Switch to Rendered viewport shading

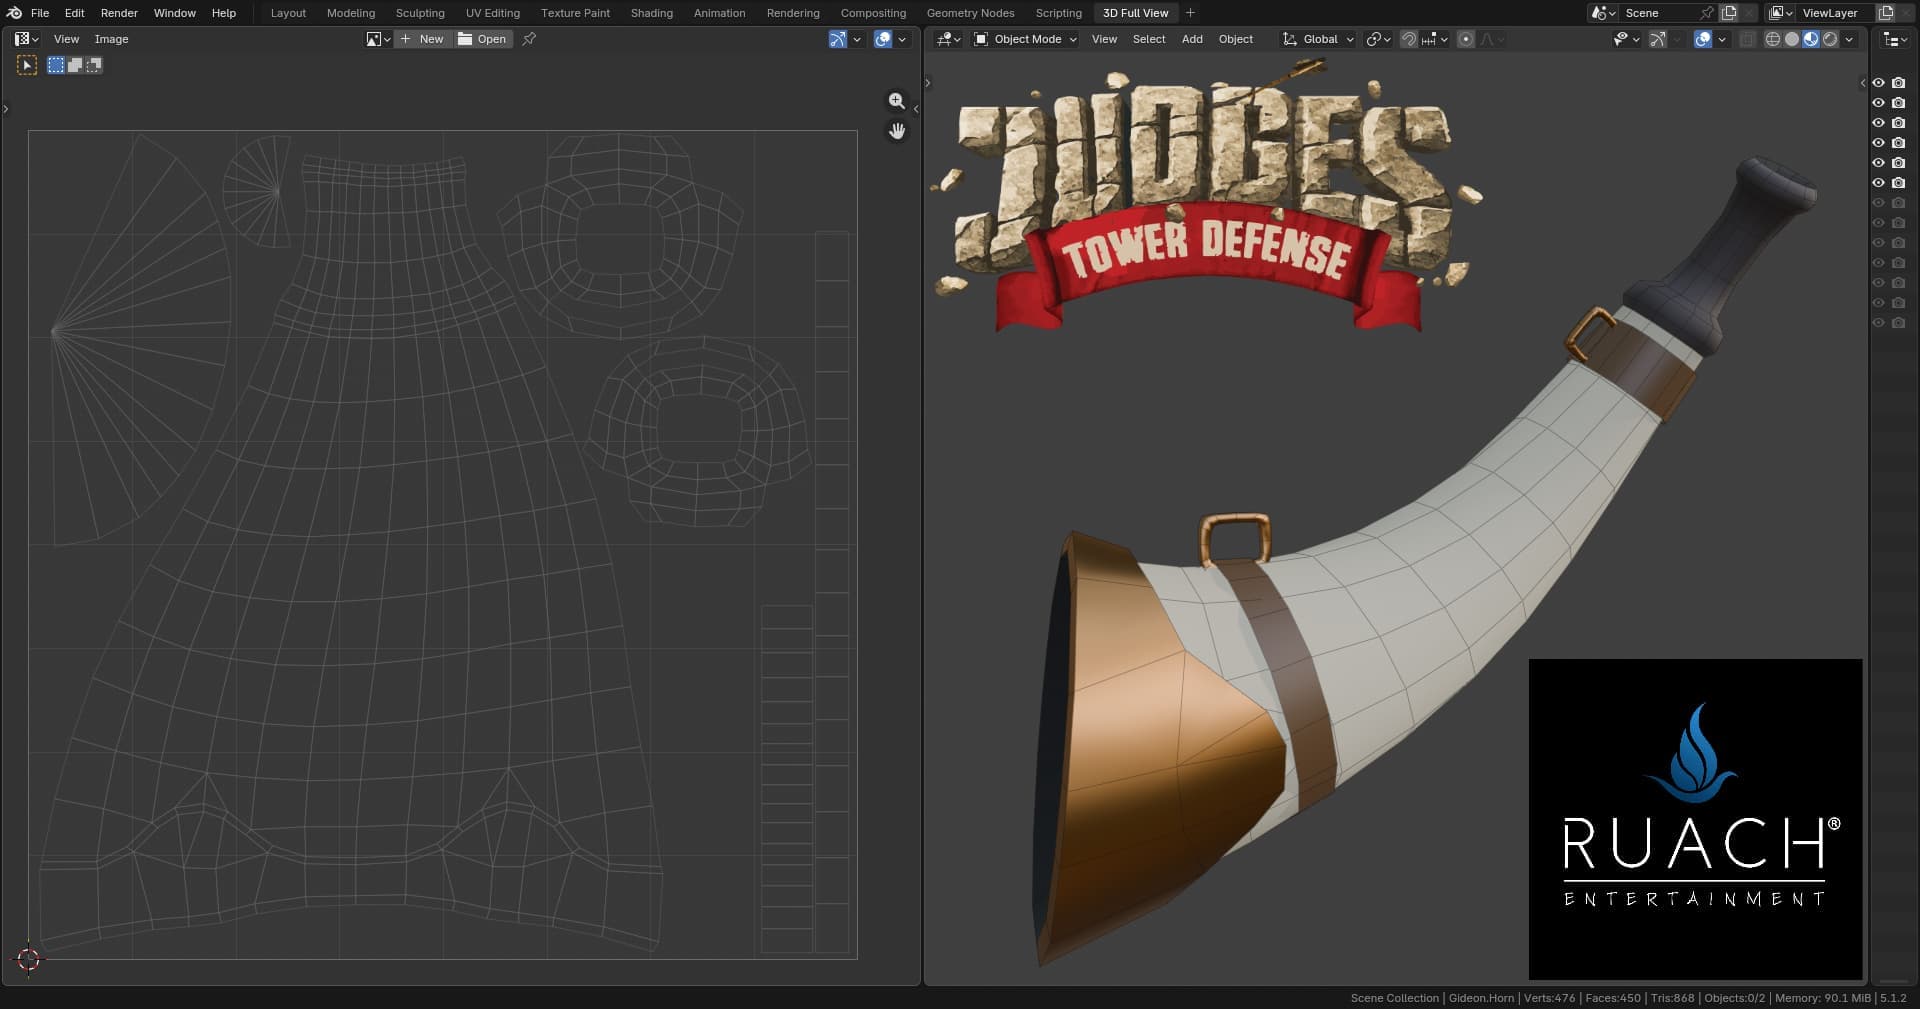tap(1830, 39)
